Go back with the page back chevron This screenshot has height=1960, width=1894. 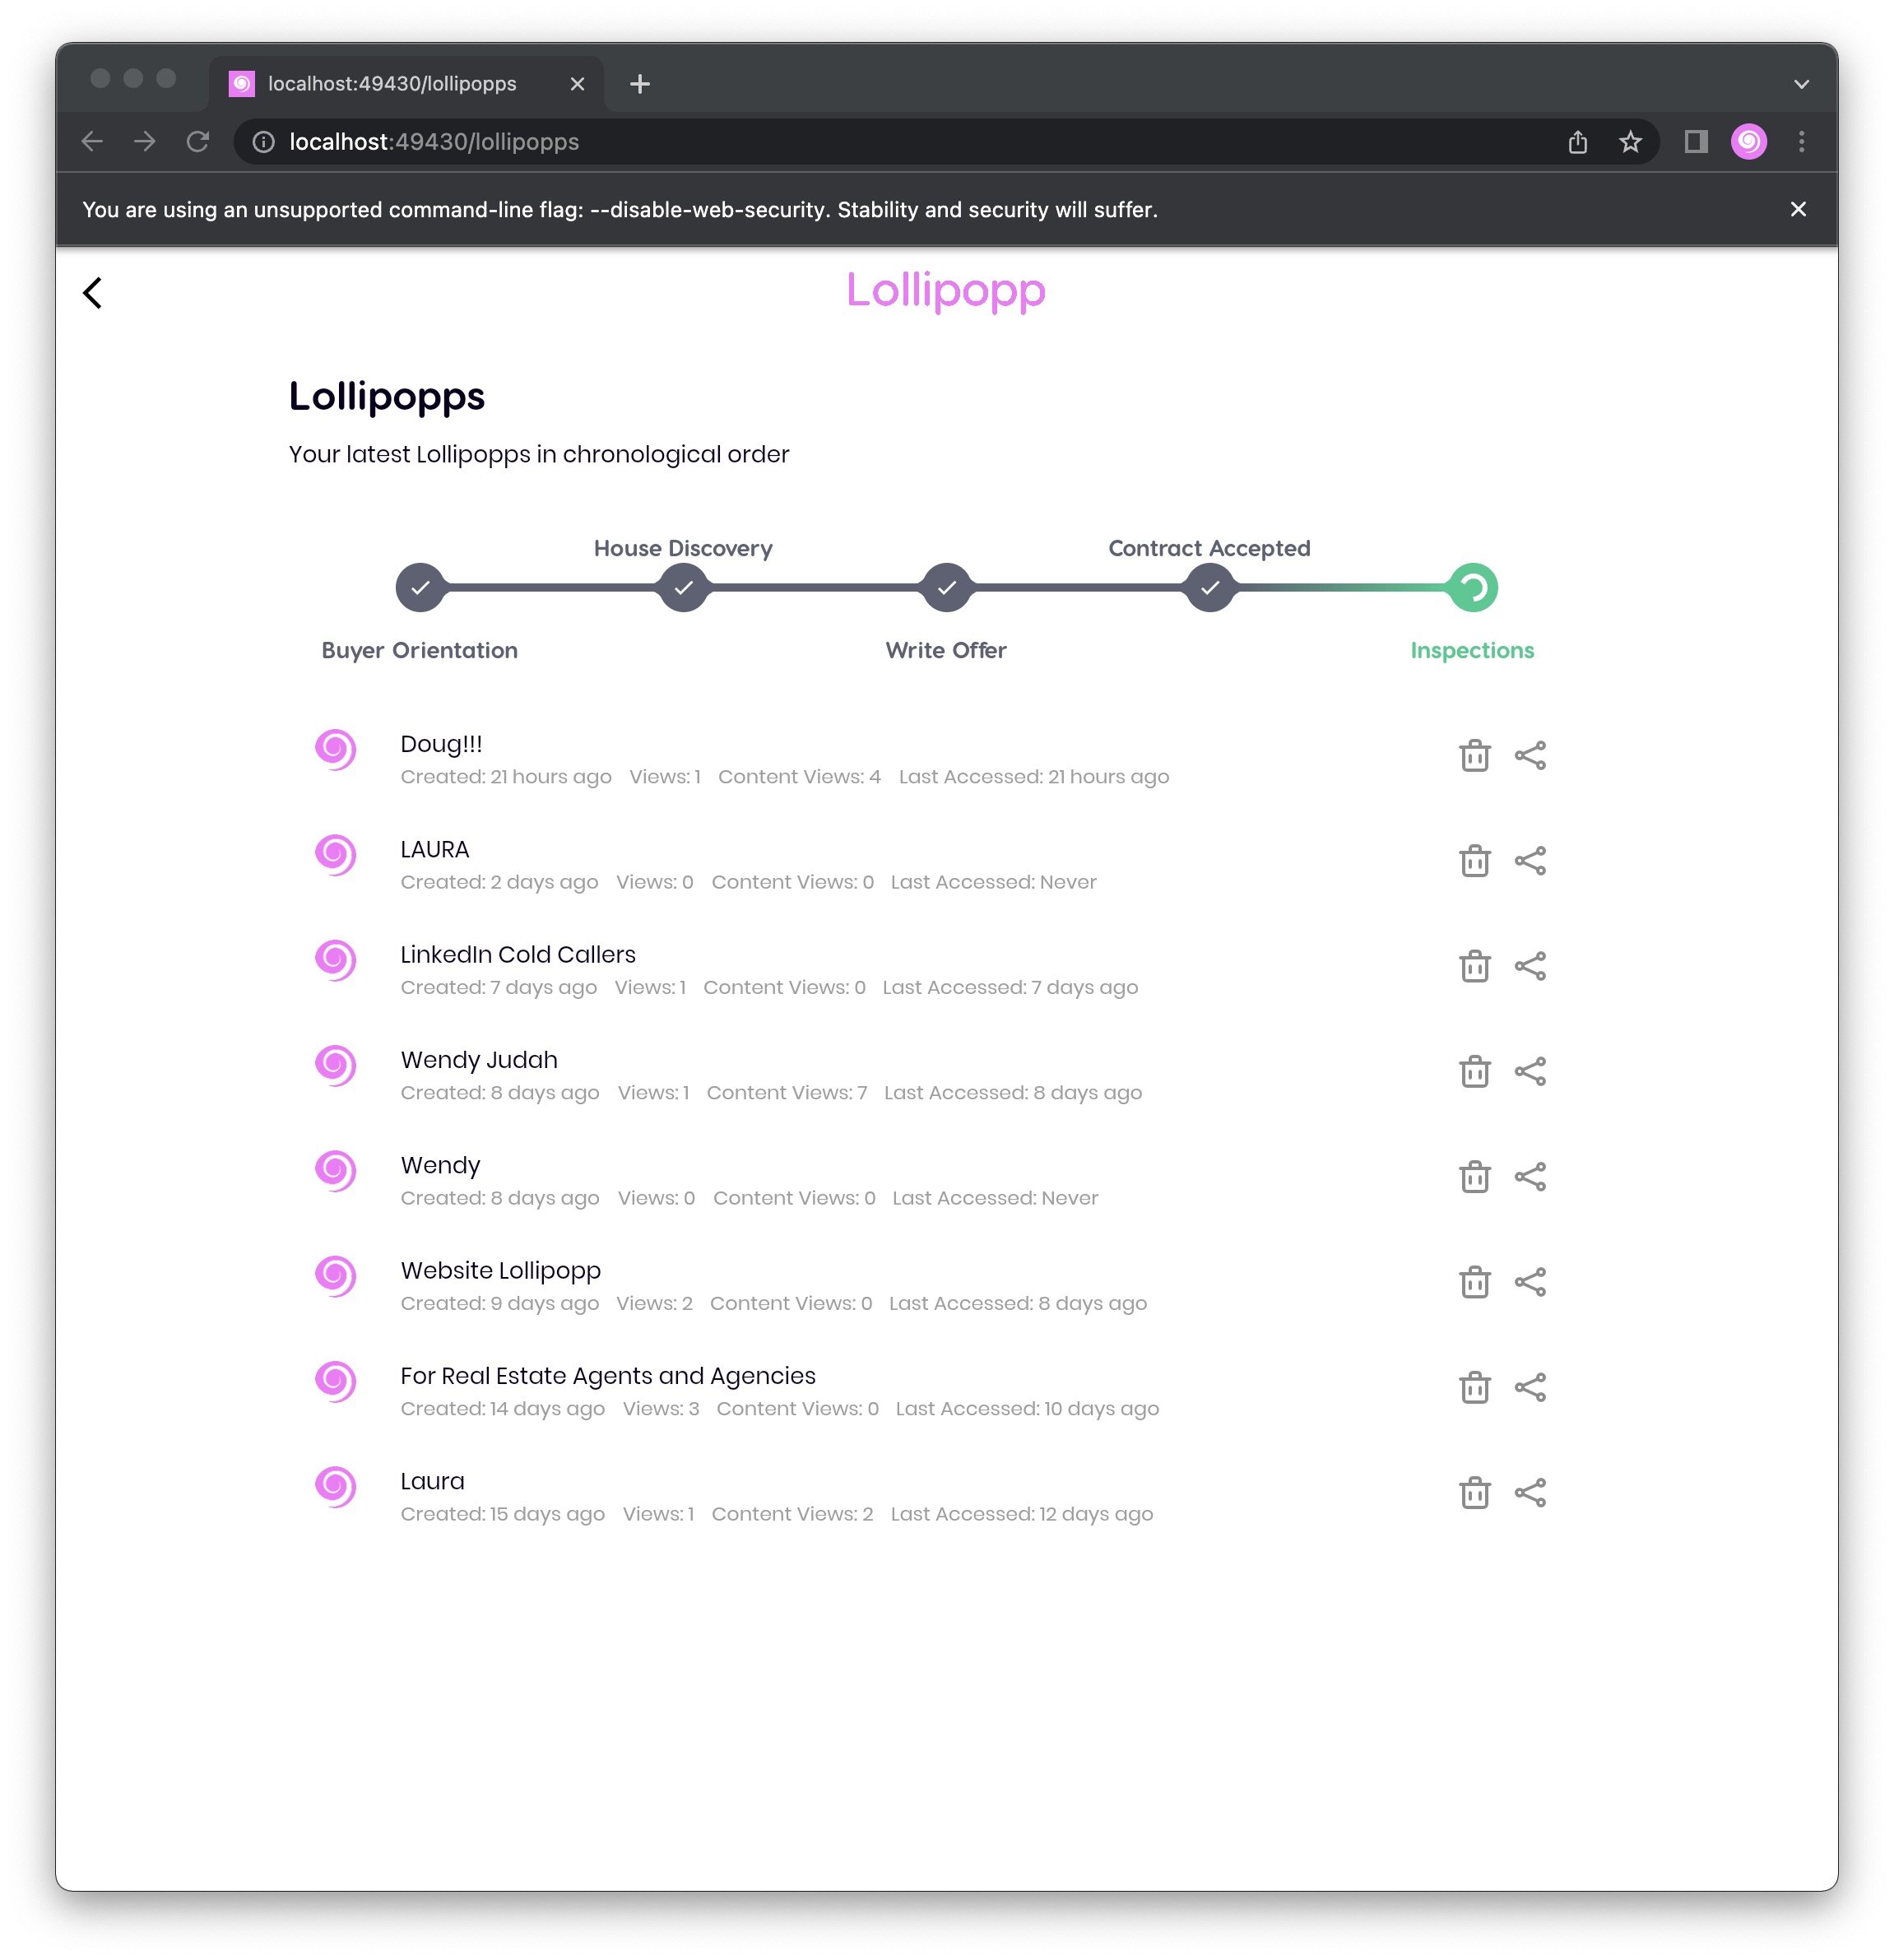pyautogui.click(x=92, y=293)
